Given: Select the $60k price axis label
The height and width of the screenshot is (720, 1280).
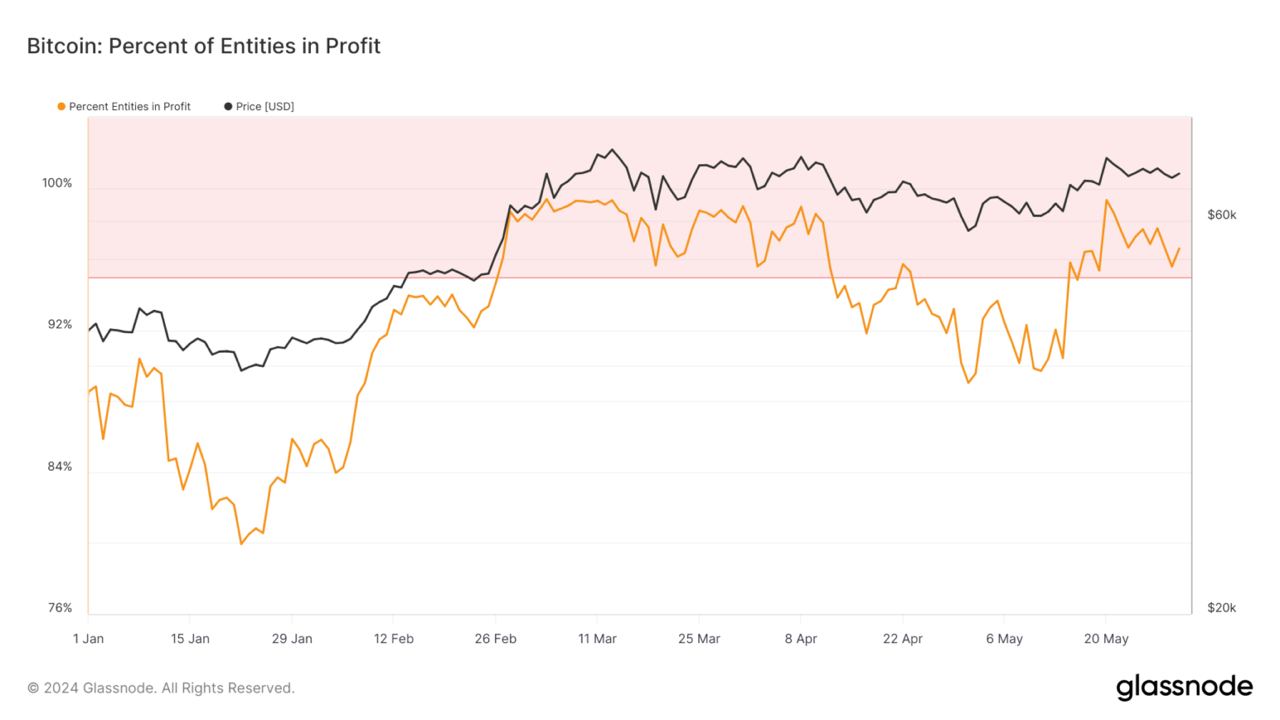Looking at the screenshot, I should click(x=1222, y=215).
